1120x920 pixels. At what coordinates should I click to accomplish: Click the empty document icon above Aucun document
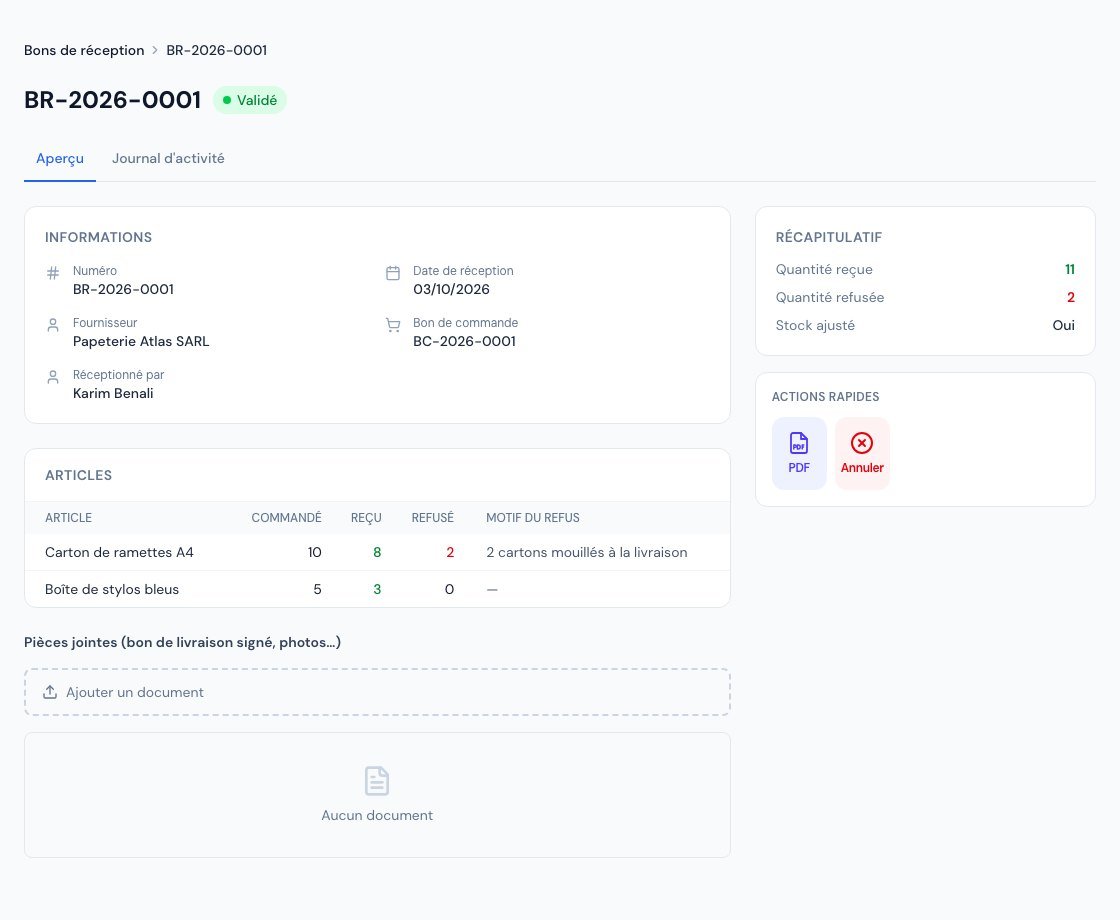pos(377,781)
